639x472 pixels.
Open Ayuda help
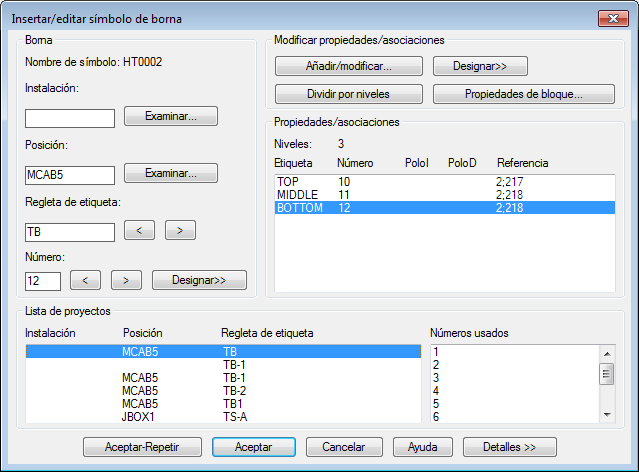(423, 447)
